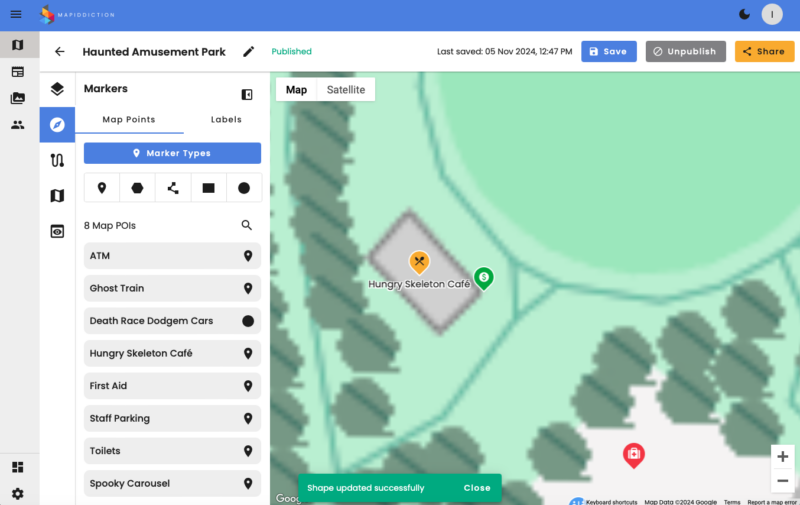Open the layers panel in sidebar
The height and width of the screenshot is (505, 800).
(57, 89)
